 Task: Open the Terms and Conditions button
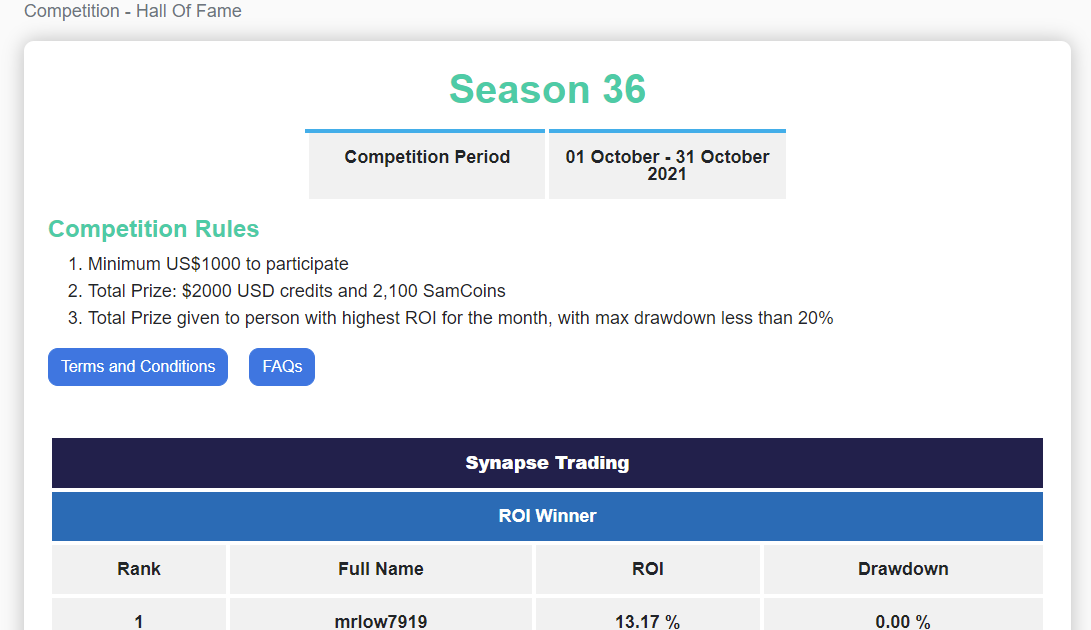point(138,367)
